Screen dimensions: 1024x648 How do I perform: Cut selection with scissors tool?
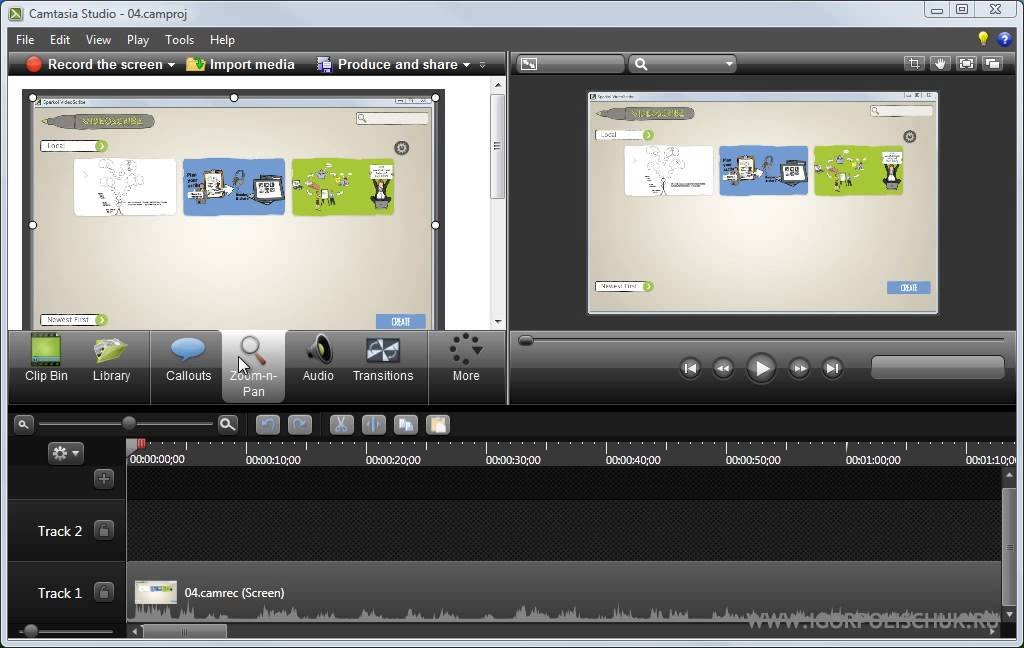pyautogui.click(x=341, y=425)
